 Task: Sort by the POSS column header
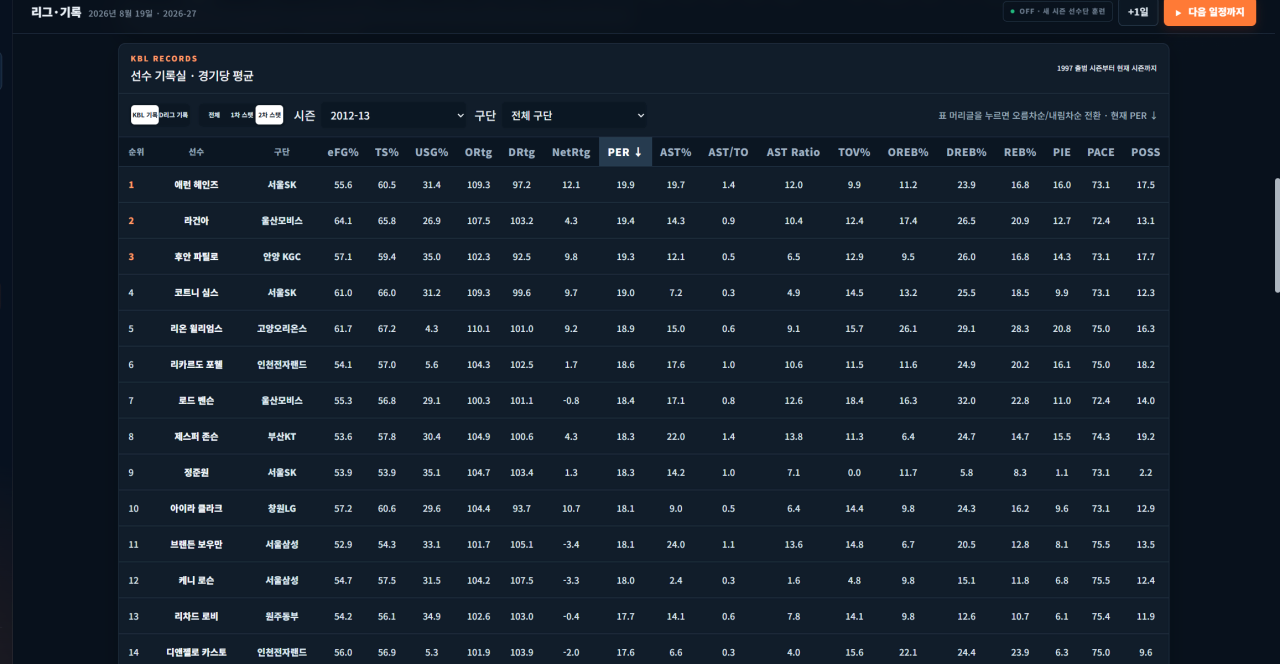(1146, 152)
